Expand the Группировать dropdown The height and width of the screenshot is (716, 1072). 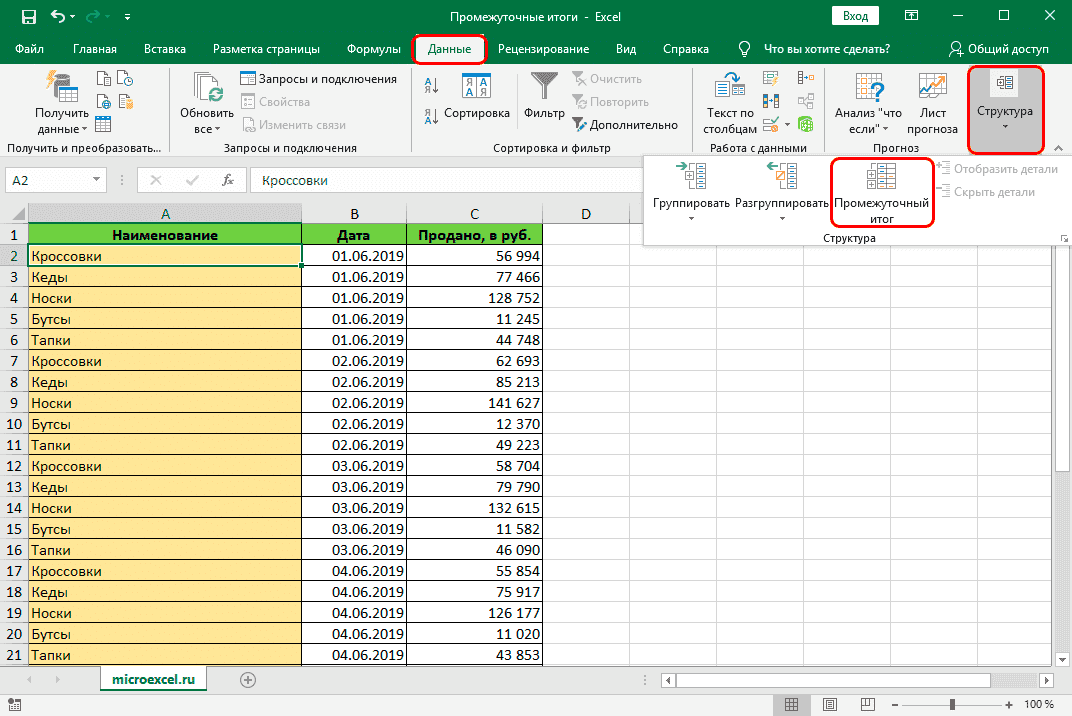pyautogui.click(x=692, y=218)
